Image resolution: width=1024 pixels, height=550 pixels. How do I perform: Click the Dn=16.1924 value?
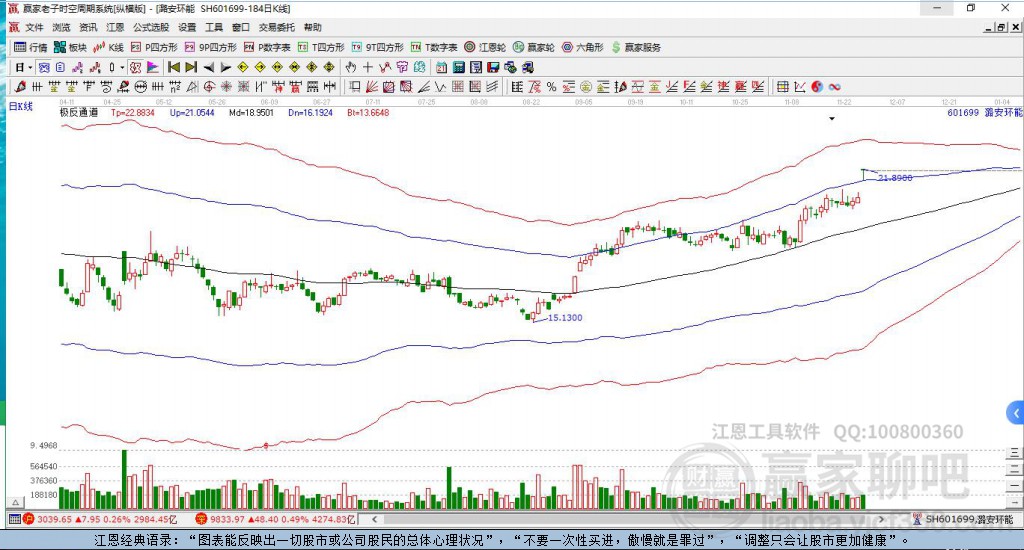310,112
